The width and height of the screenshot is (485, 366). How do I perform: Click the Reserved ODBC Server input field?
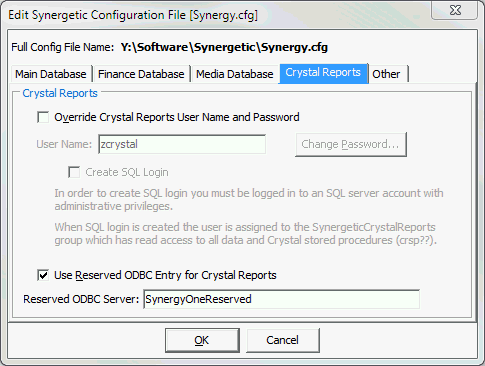281,299
